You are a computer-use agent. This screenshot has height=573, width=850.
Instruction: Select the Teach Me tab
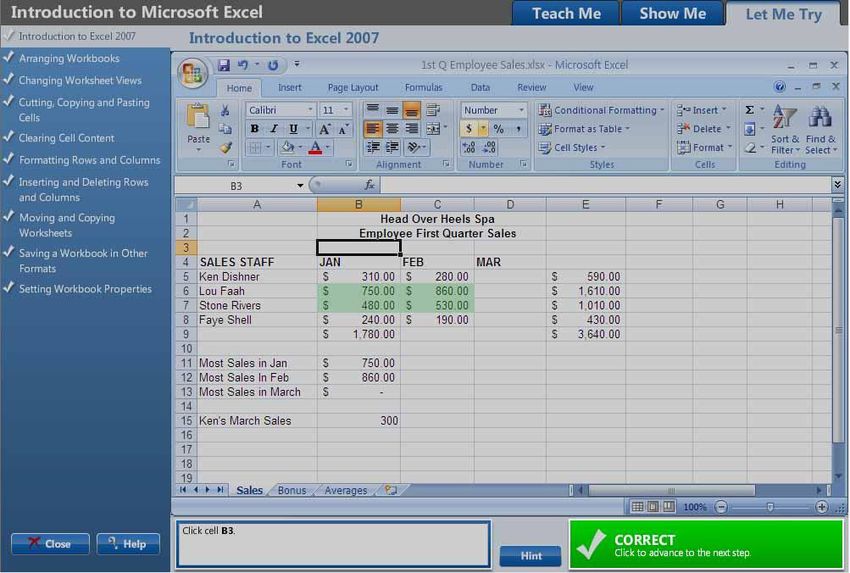click(x=566, y=14)
